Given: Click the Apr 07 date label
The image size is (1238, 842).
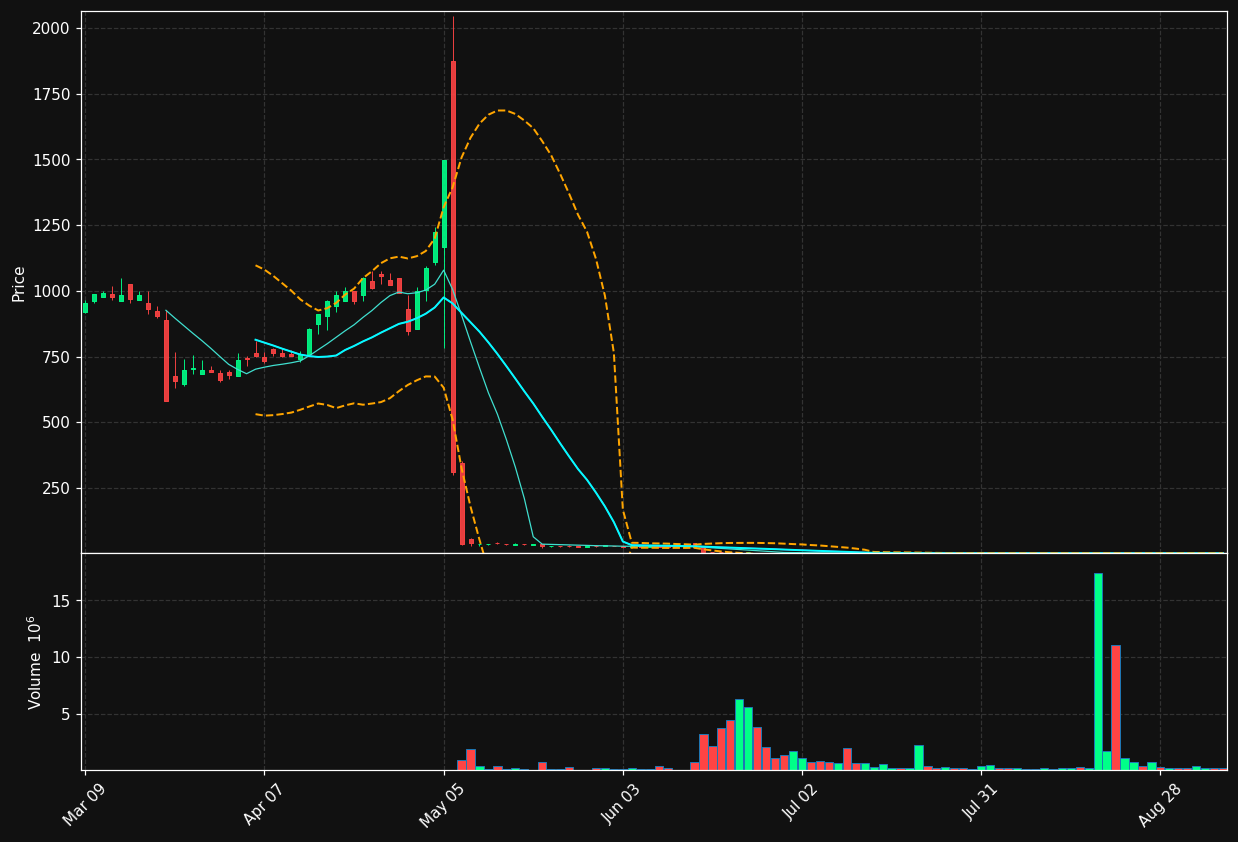Looking at the screenshot, I should [x=264, y=804].
